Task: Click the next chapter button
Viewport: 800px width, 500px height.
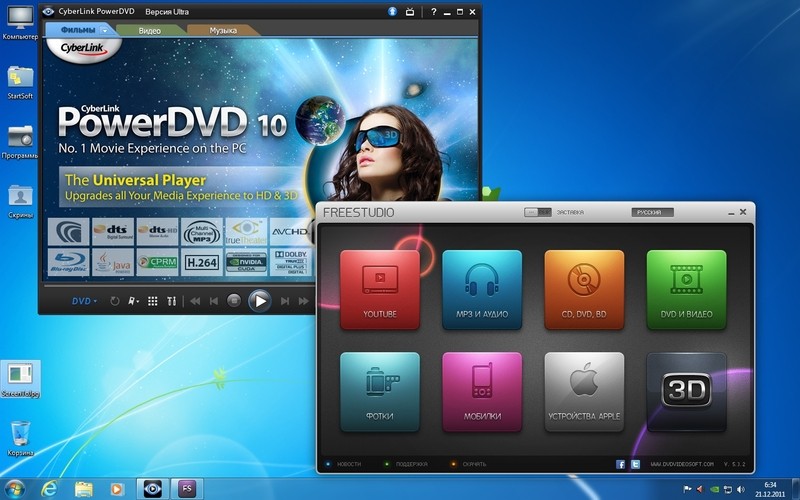Action: (x=285, y=302)
